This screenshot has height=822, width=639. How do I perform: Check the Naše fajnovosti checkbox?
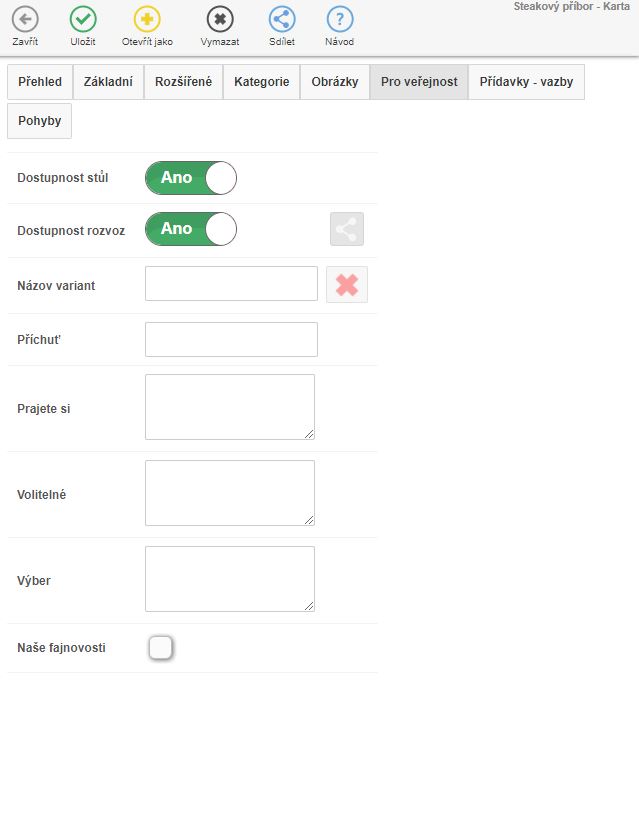(x=160, y=648)
